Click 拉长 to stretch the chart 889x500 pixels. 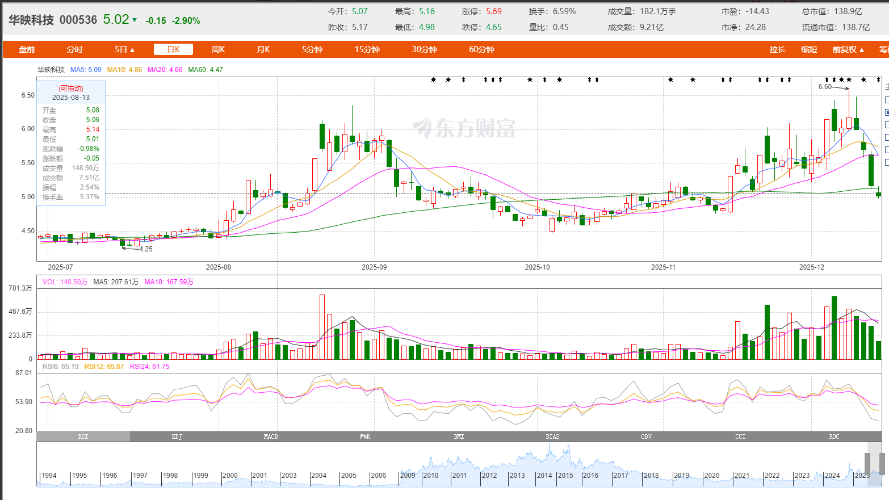pyautogui.click(x=777, y=49)
